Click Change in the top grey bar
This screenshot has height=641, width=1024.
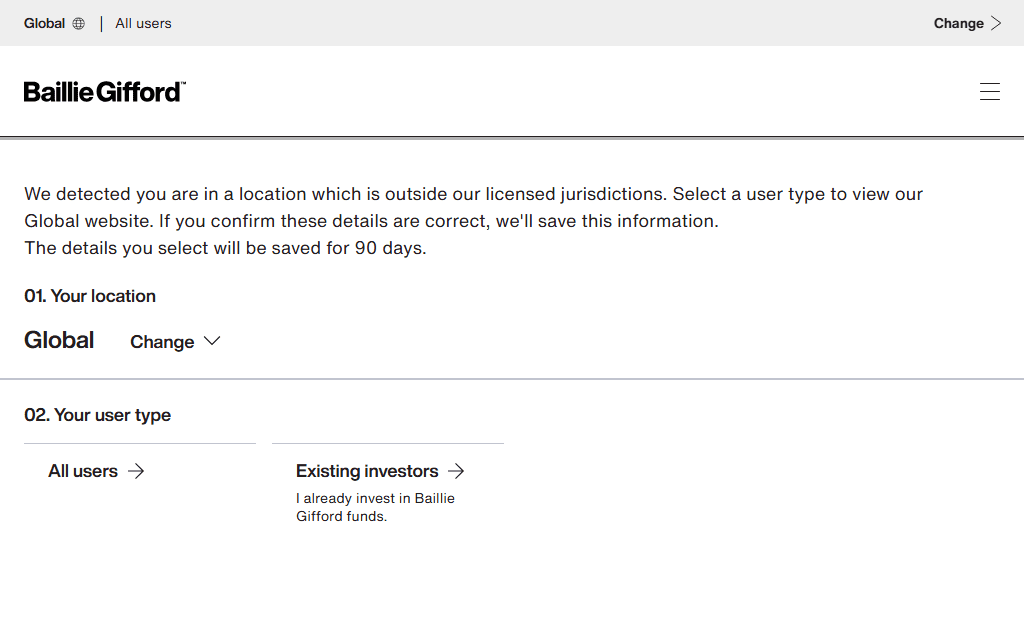tap(967, 23)
